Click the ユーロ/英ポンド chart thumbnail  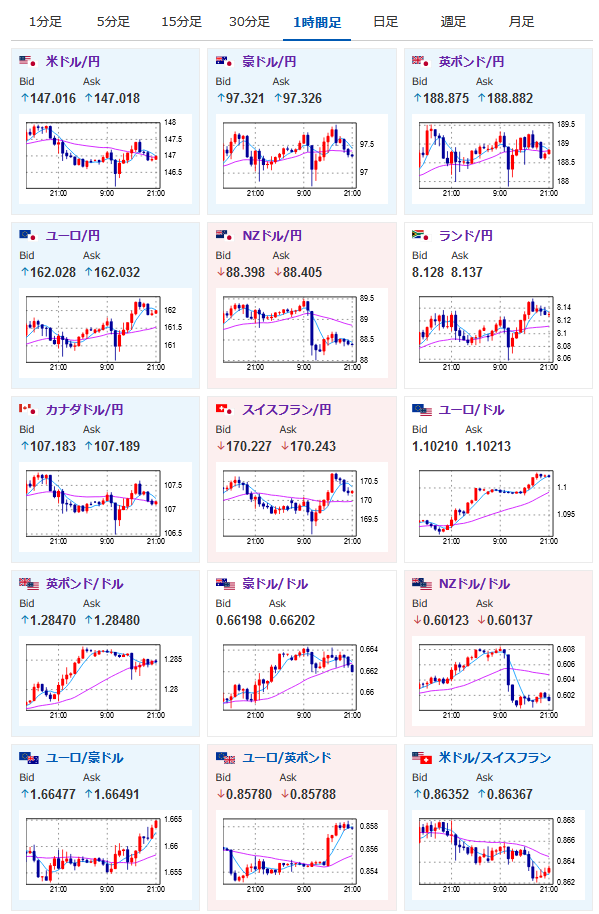click(302, 856)
